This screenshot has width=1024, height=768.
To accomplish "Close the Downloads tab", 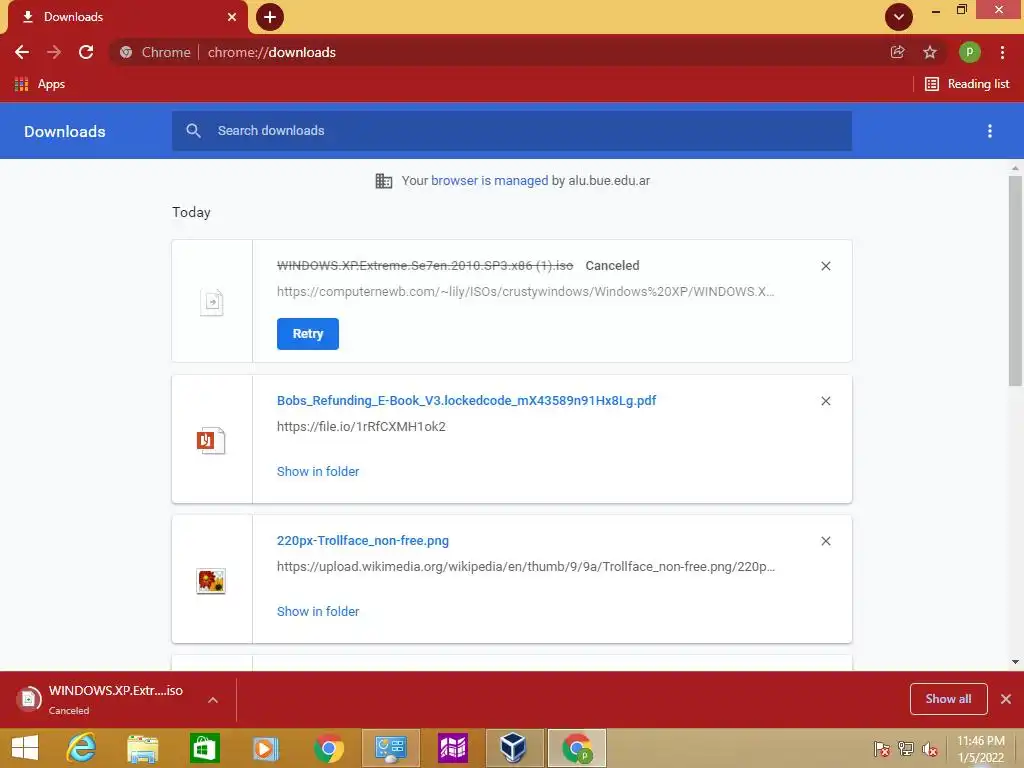I will pos(232,17).
